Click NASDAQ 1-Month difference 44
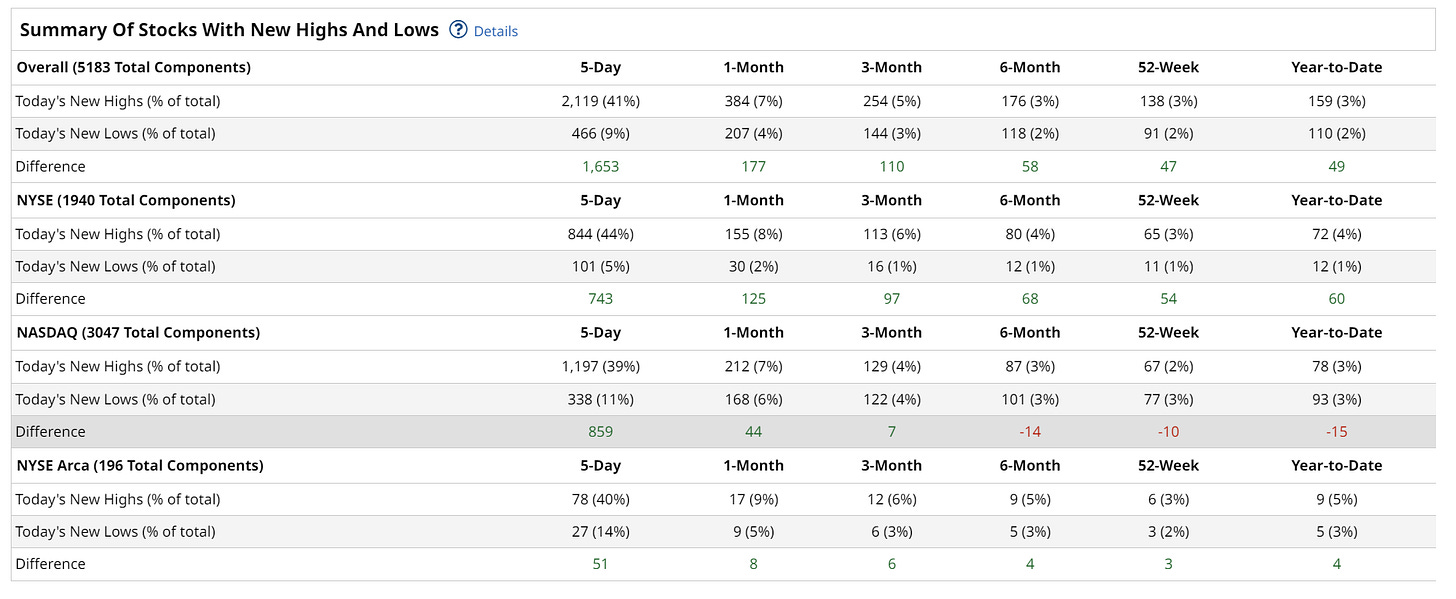This screenshot has width=1456, height=599. (754, 432)
